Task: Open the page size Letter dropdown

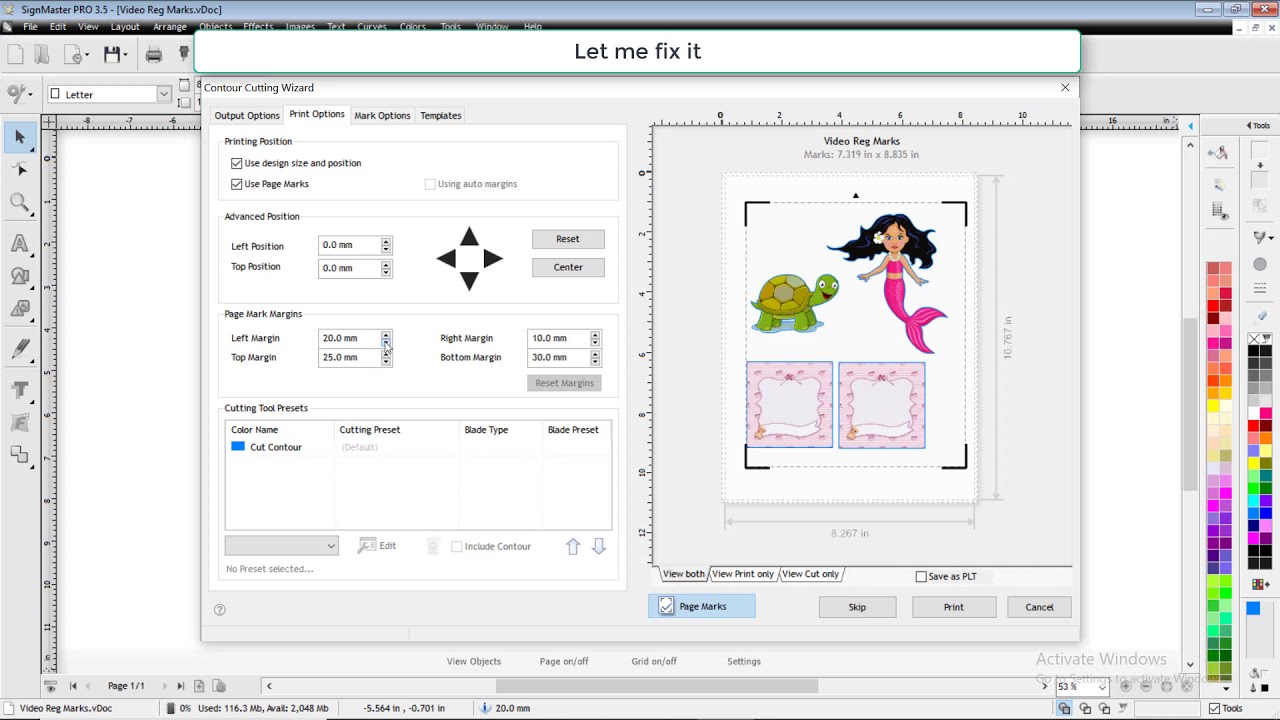Action: (x=163, y=94)
